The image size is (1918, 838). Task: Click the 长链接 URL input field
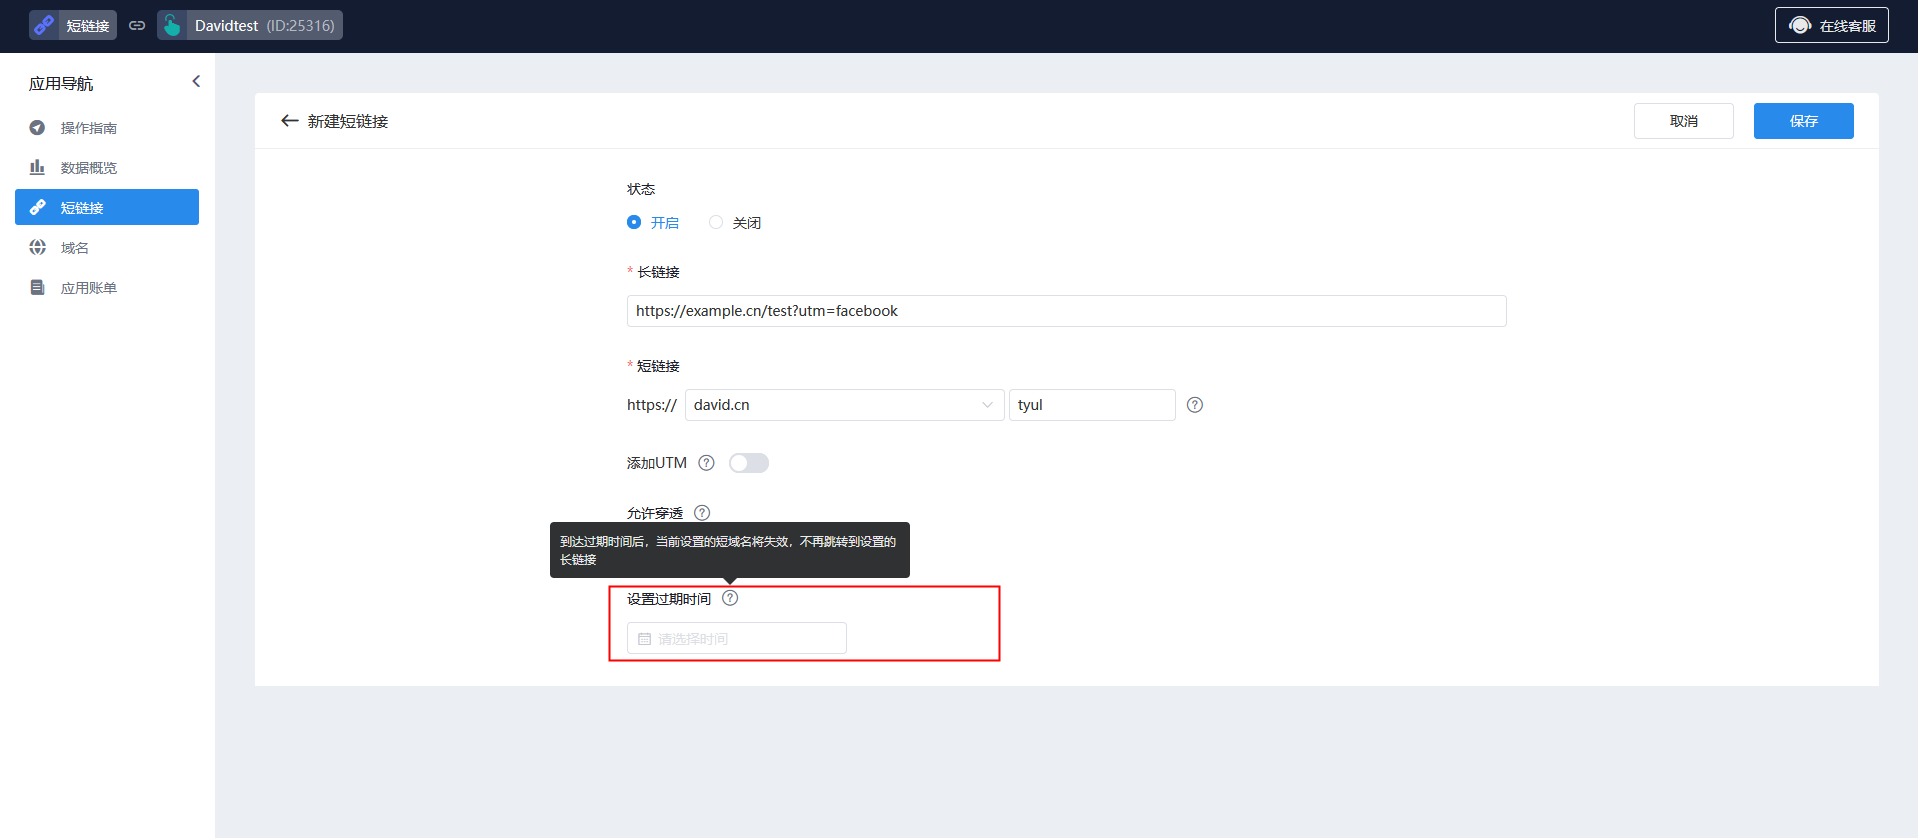point(1067,311)
